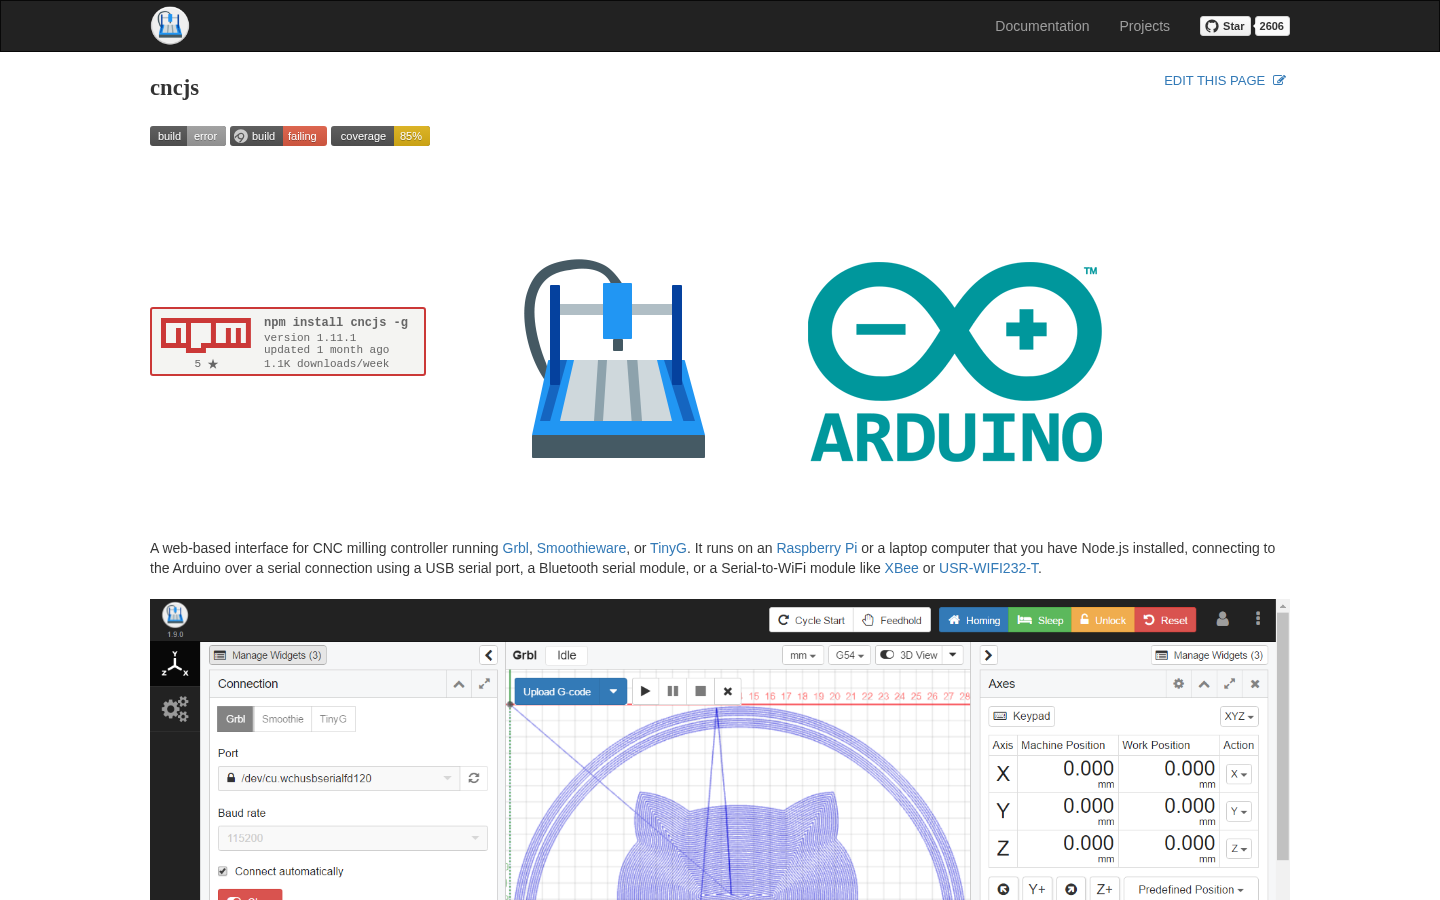Close the Axes widget

pos(1255,684)
